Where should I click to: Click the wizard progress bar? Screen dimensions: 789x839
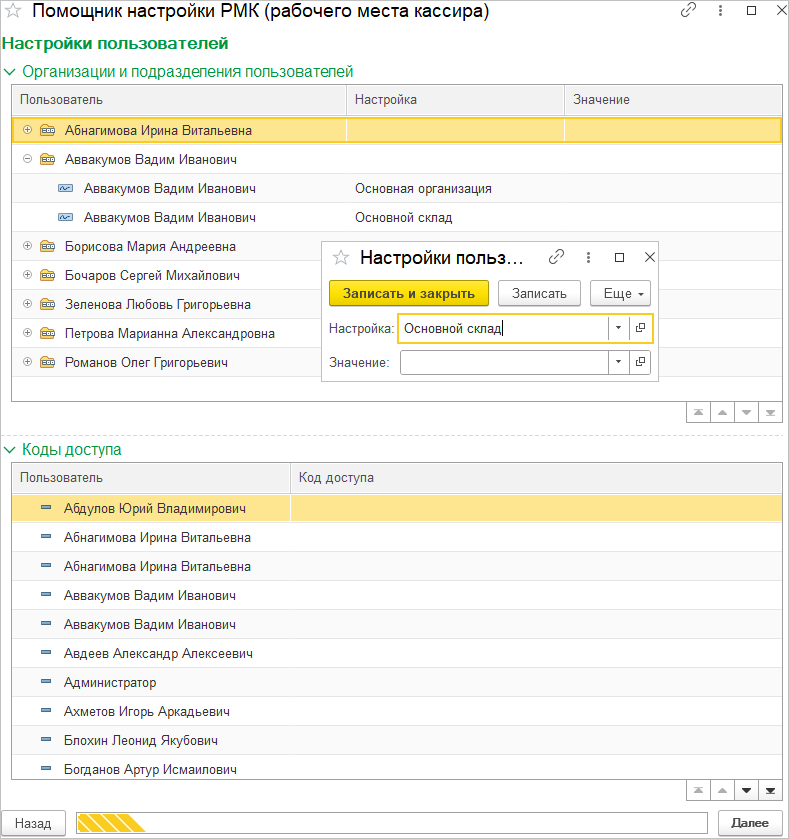(392, 823)
